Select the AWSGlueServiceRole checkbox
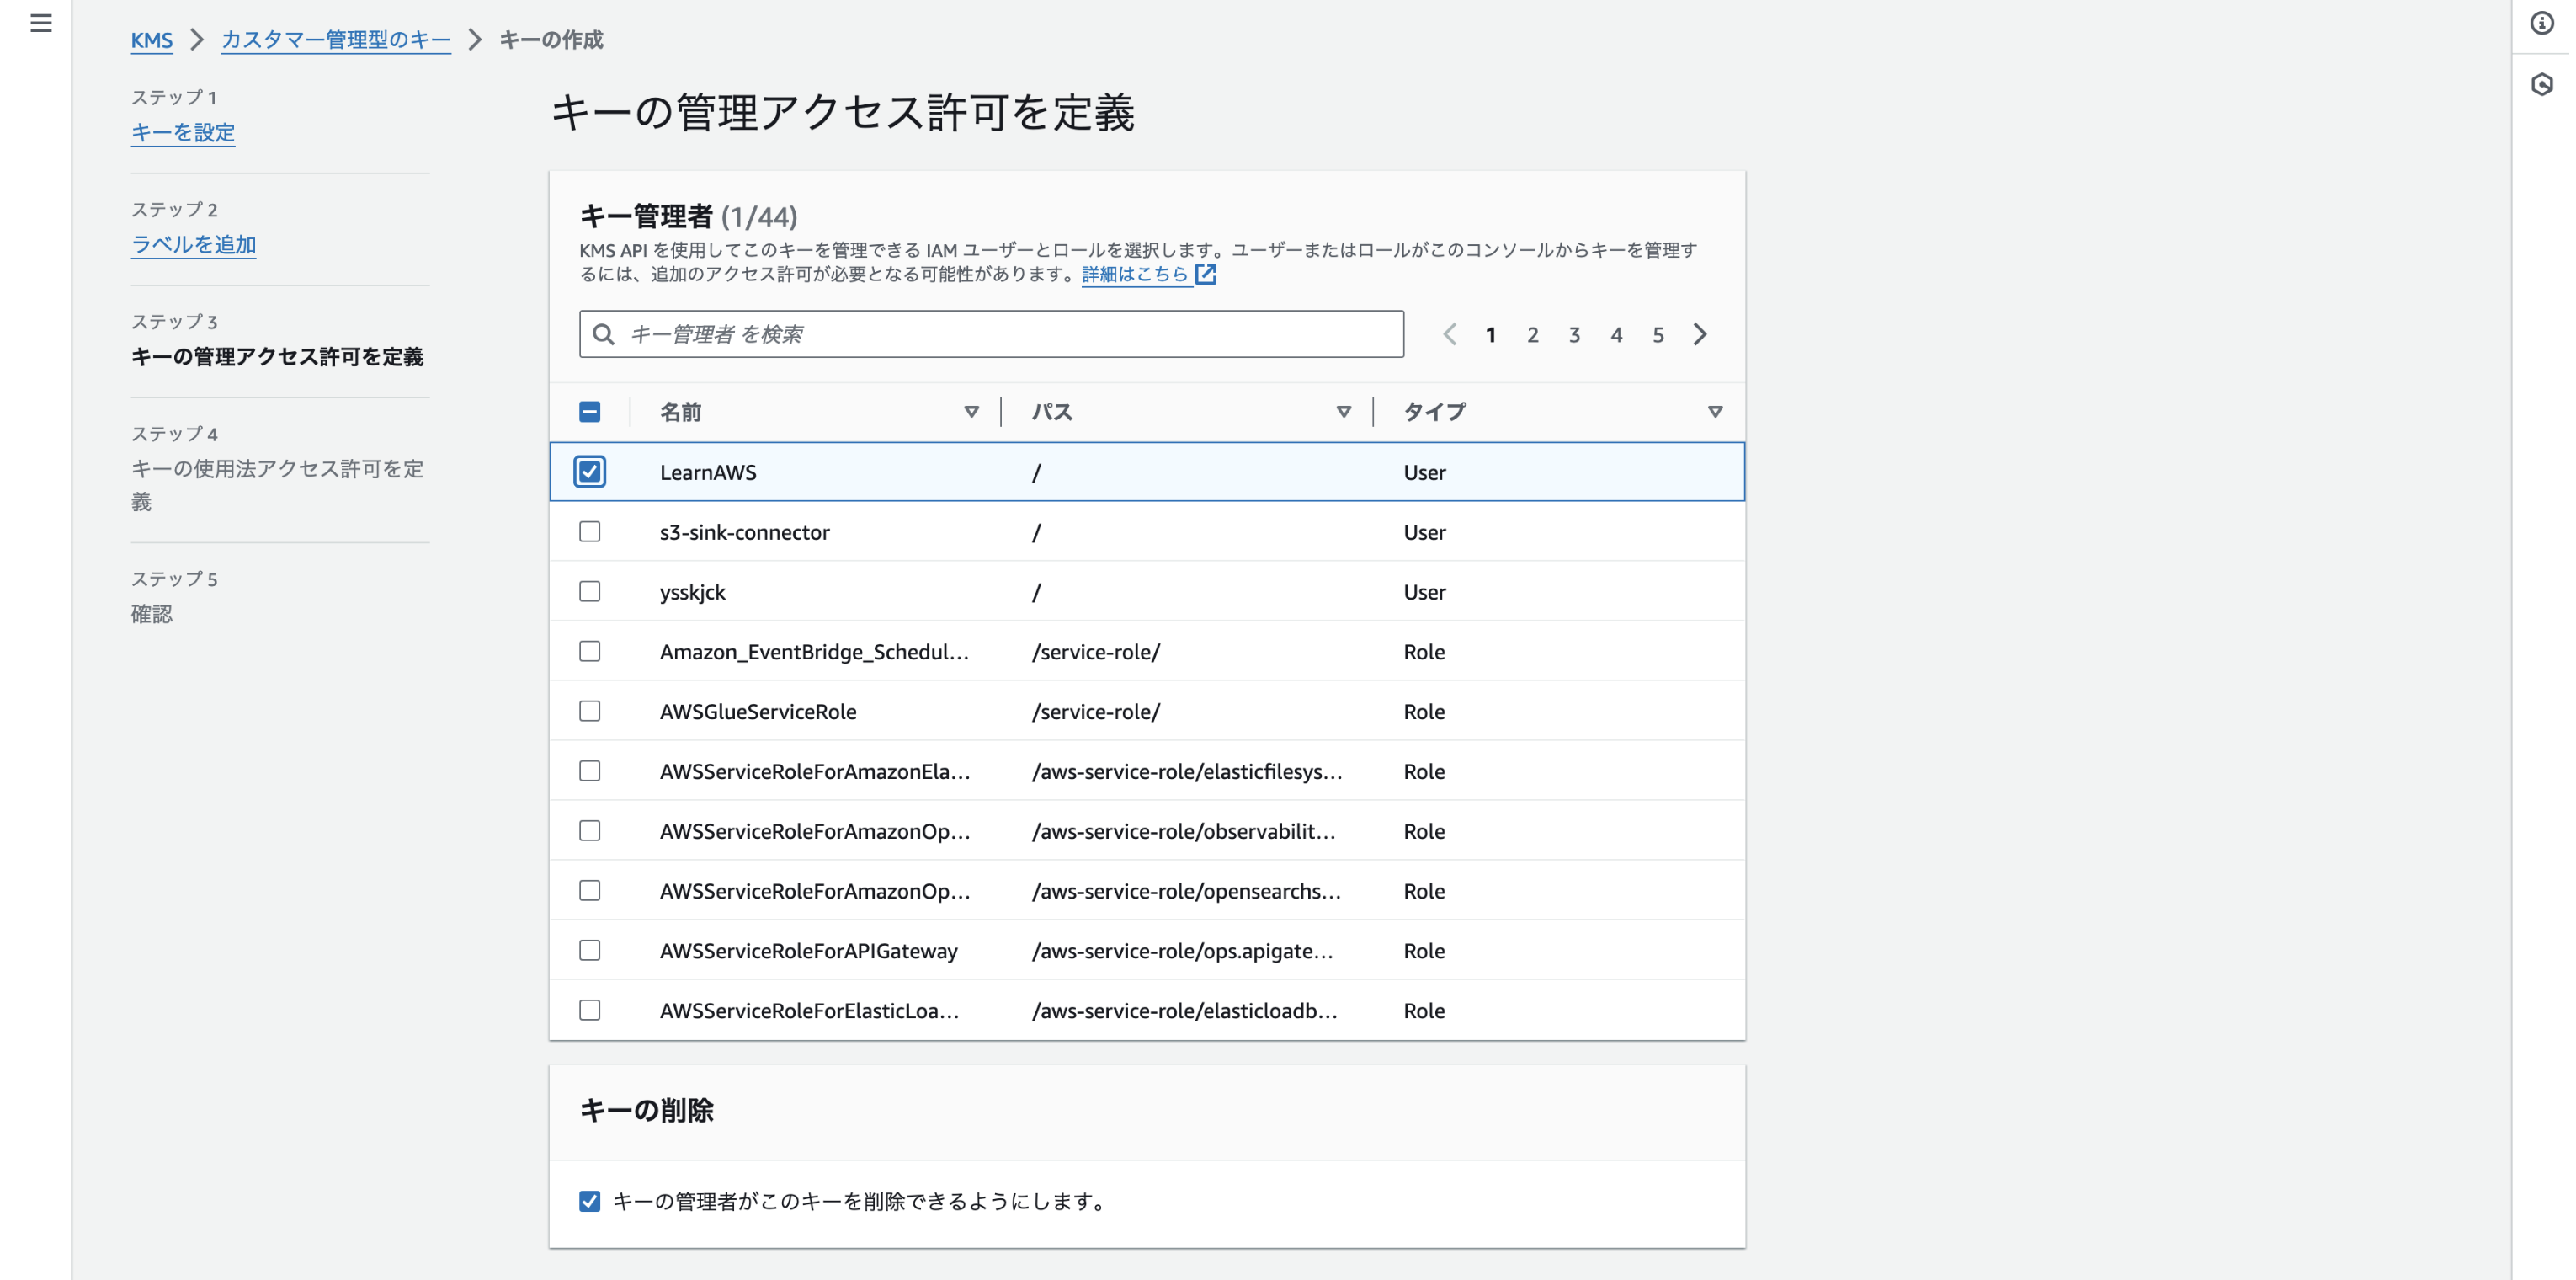The image size is (2576, 1280). click(x=590, y=711)
